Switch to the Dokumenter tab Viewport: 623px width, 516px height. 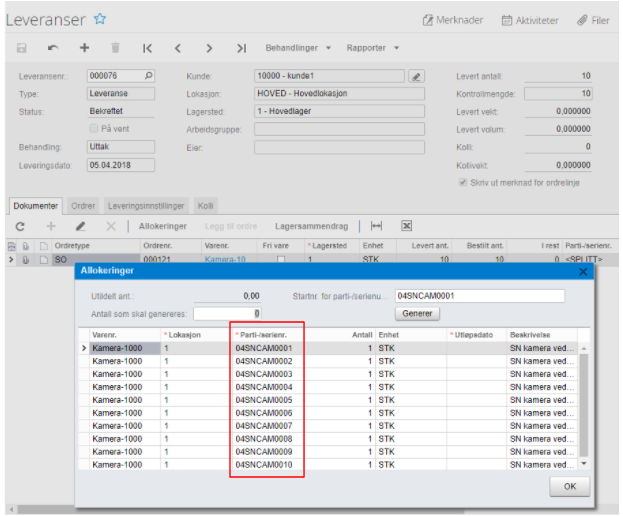click(35, 206)
